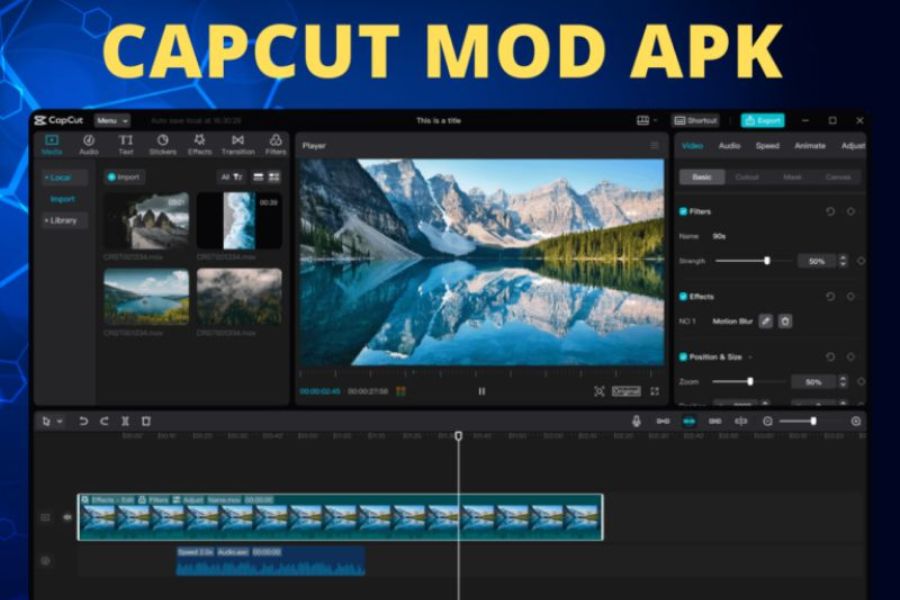This screenshot has width=900, height=600.
Task: Open the Filters panel icon
Action: [x=276, y=140]
